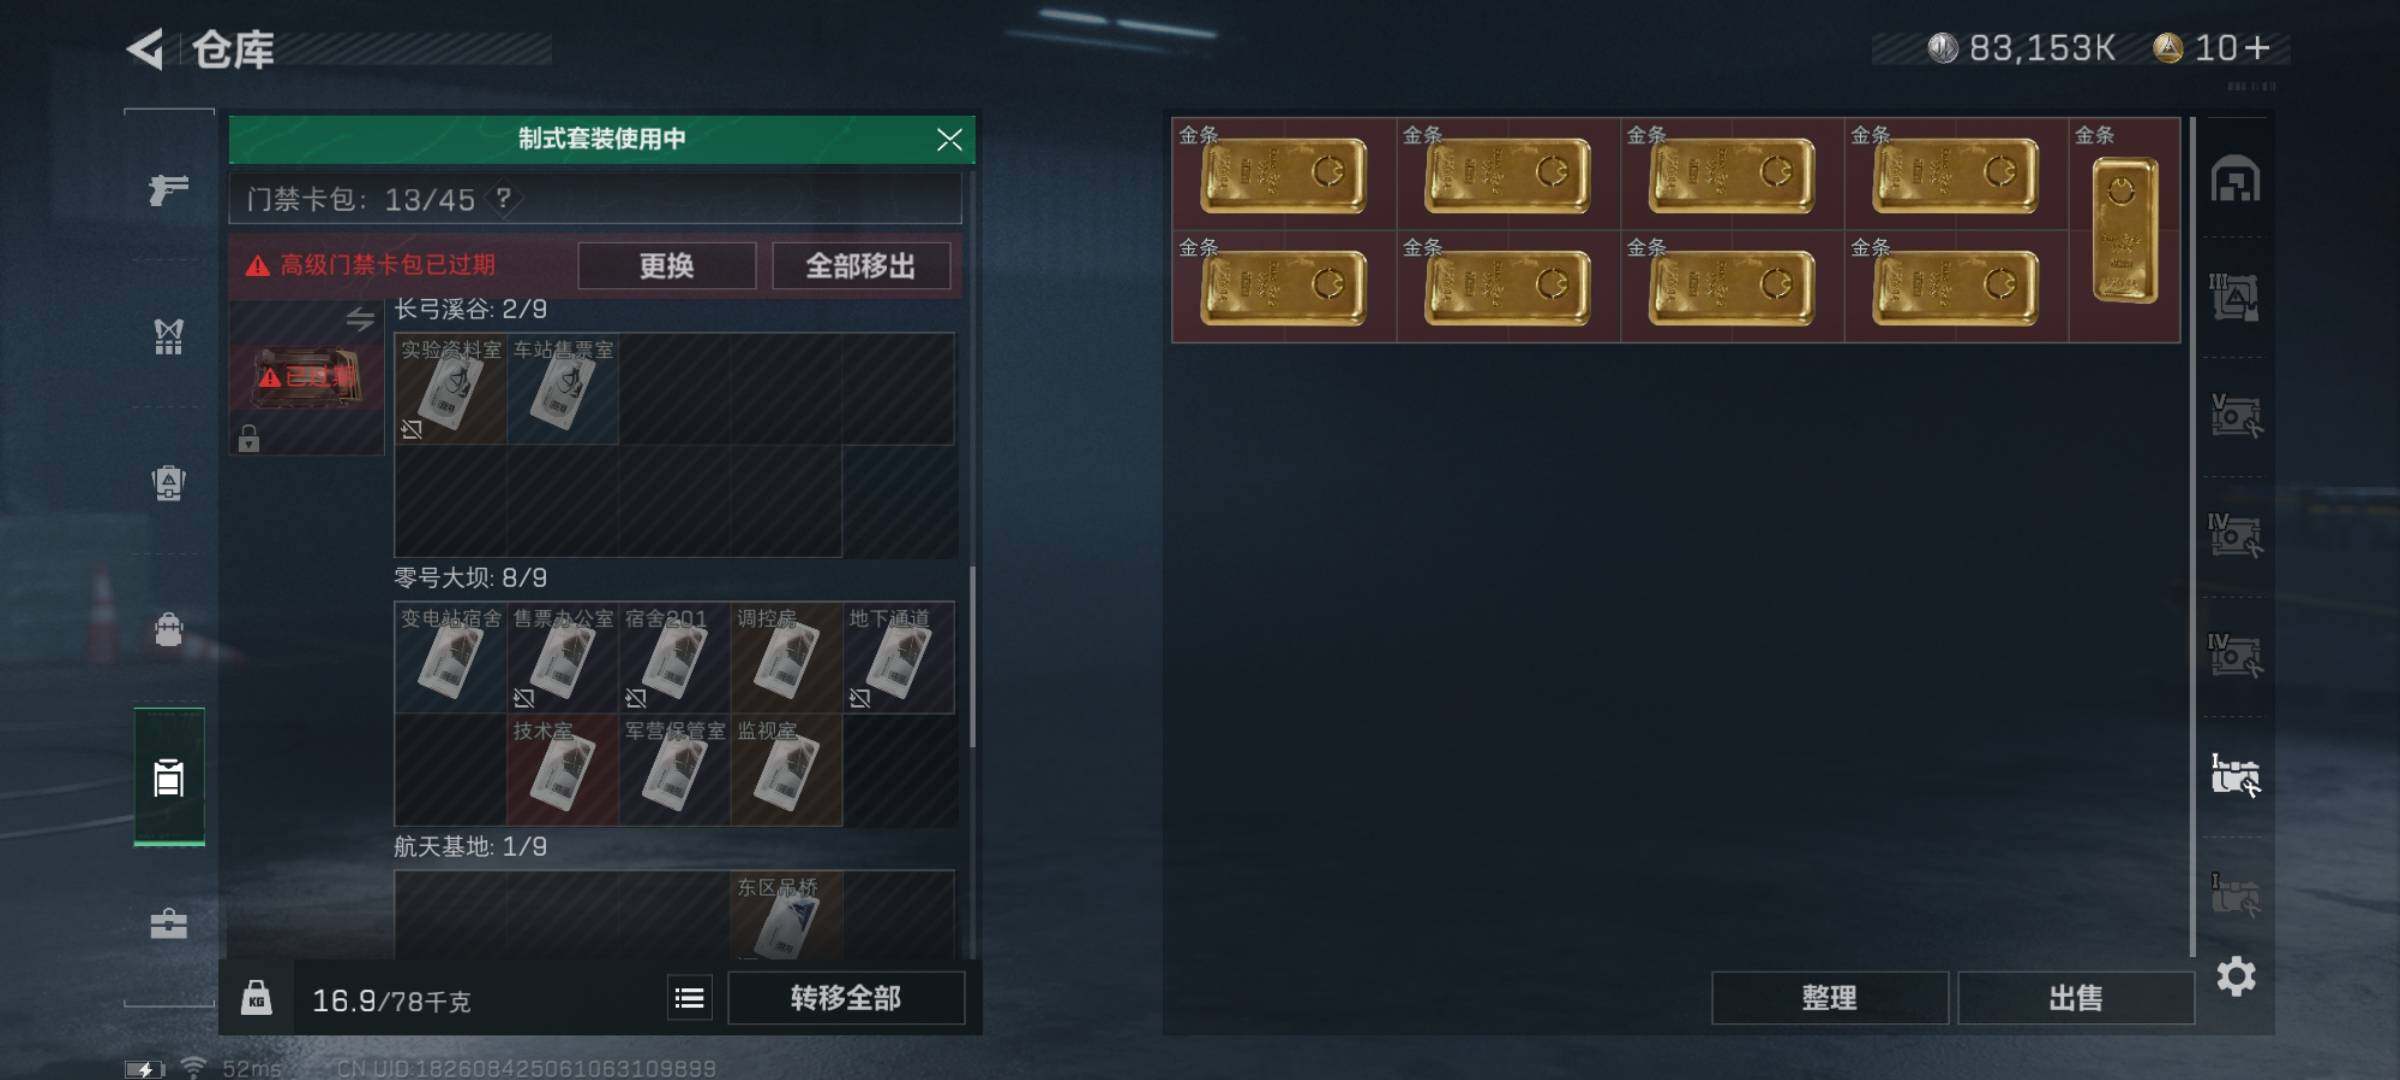Screen dimensions: 2400x1080
Task: Expand the first level IV storage box
Action: tap(2236, 535)
